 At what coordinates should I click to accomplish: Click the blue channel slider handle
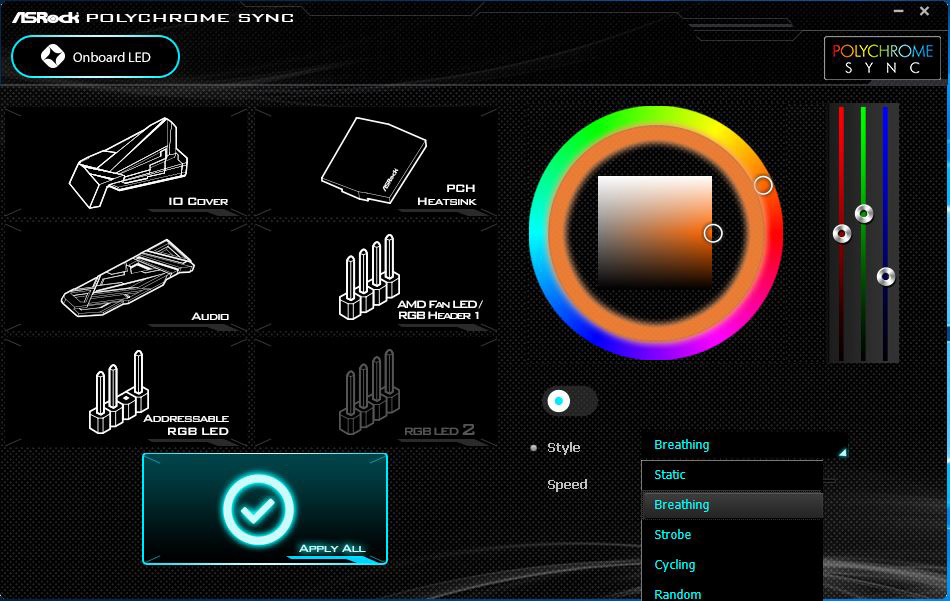click(x=886, y=277)
